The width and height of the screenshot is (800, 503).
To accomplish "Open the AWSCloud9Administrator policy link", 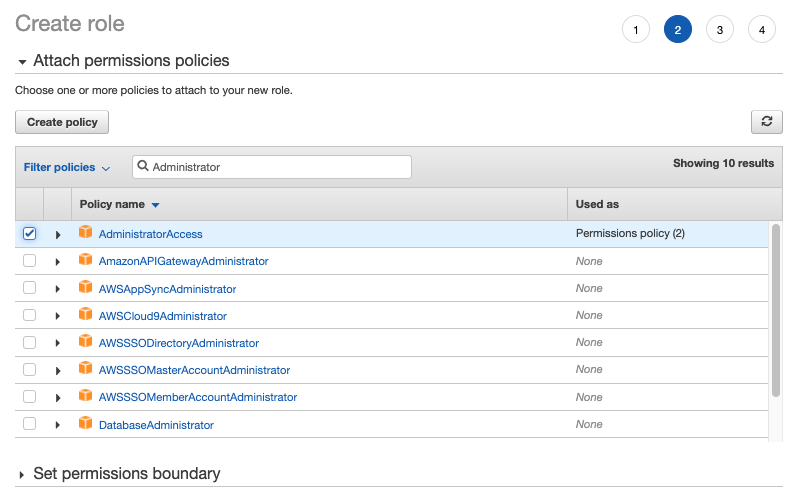I will click(x=163, y=316).
